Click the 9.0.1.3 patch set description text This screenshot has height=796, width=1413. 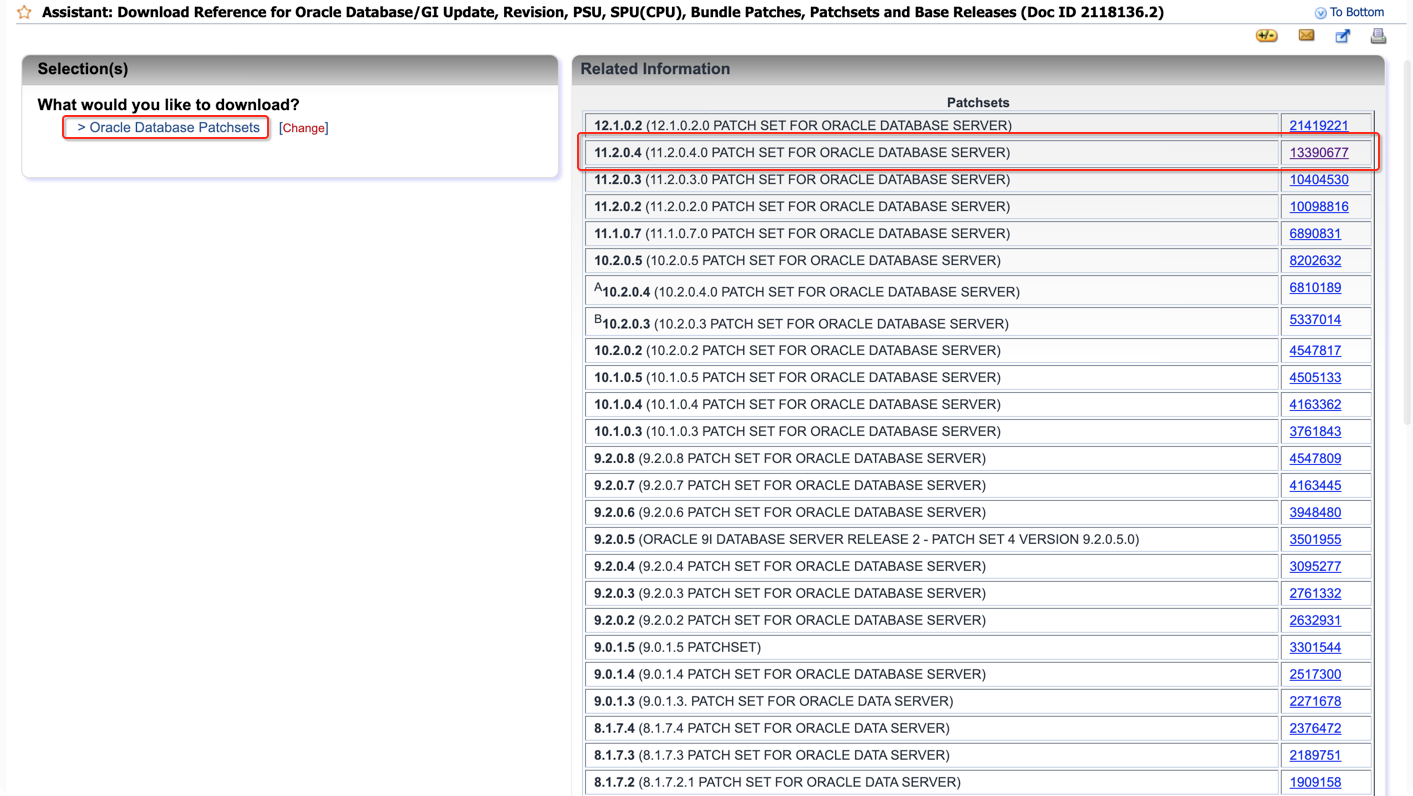(773, 701)
